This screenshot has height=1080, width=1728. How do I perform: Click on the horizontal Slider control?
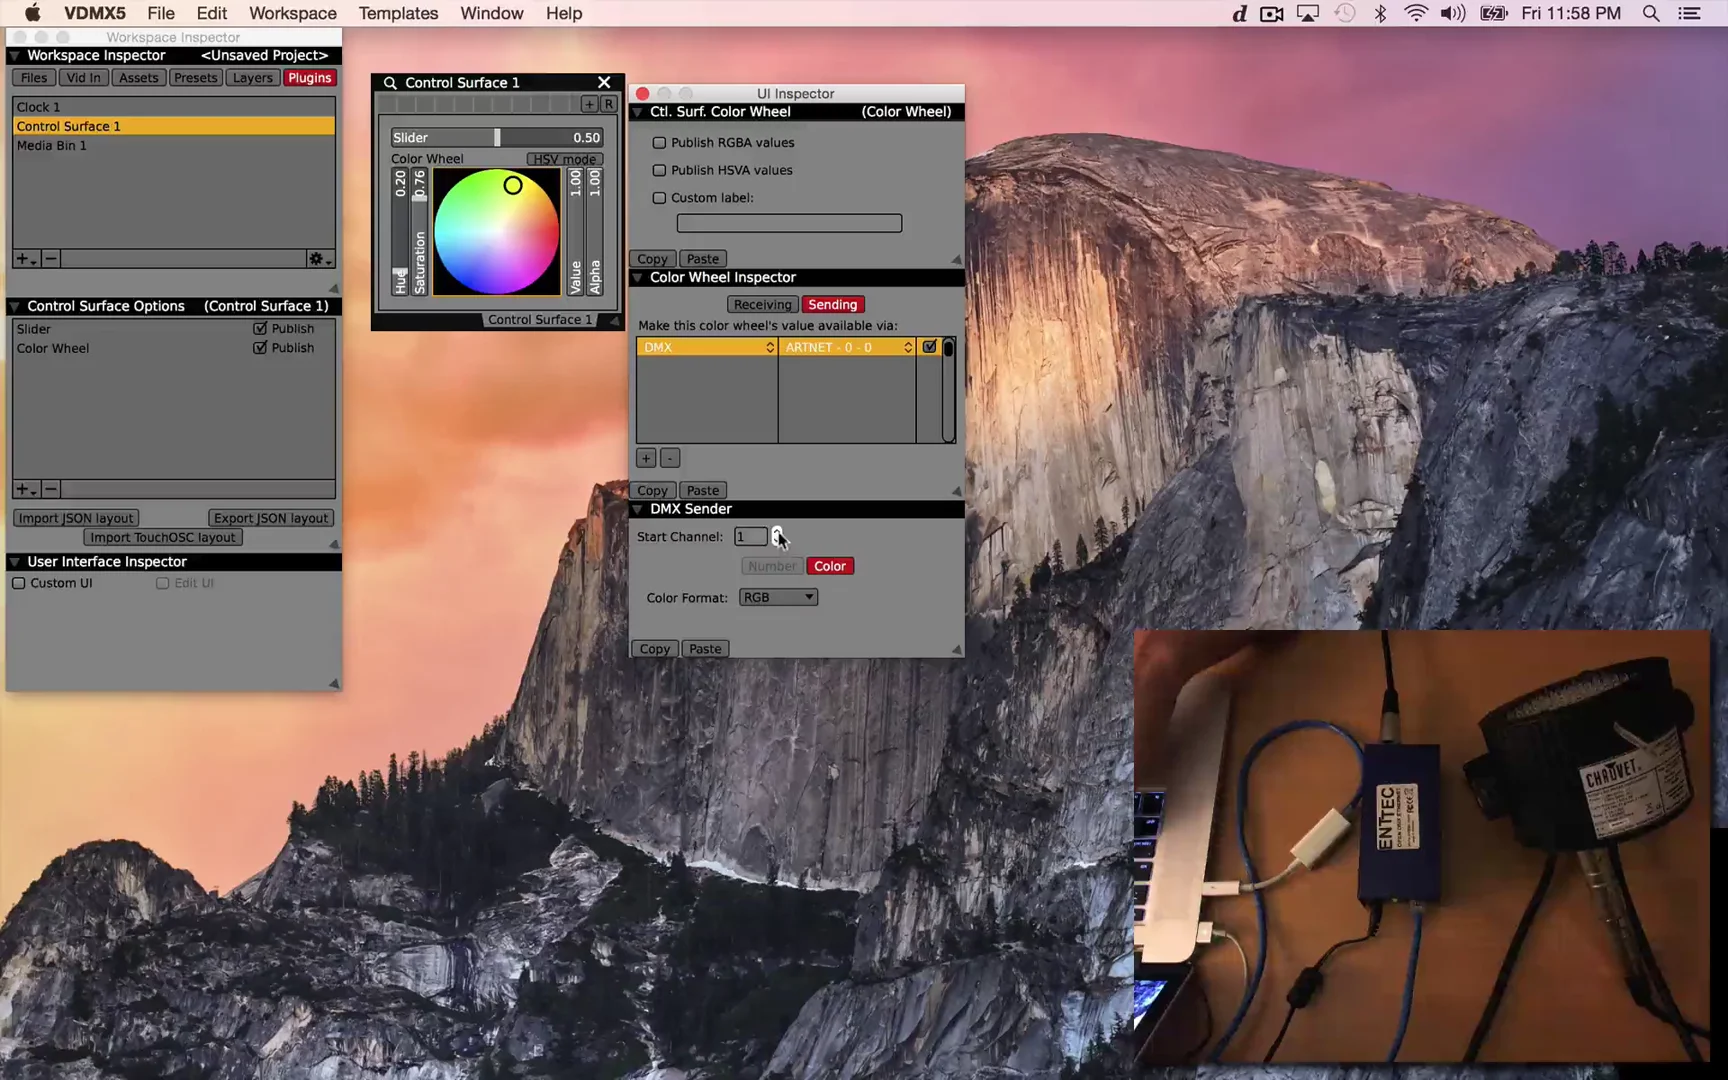click(497, 138)
